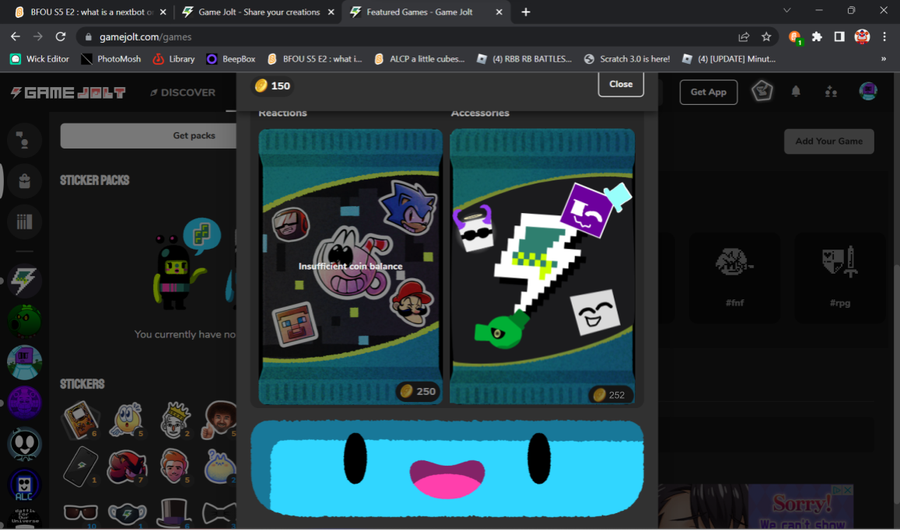The height and width of the screenshot is (531, 900).
Task: Select the crowned clown face sticker
Action: click(x=174, y=420)
